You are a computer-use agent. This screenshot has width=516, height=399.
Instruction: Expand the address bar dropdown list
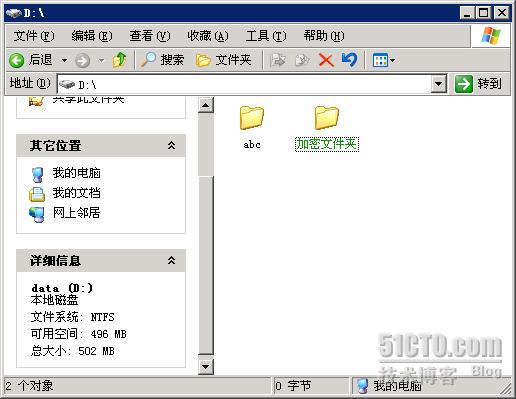click(439, 84)
